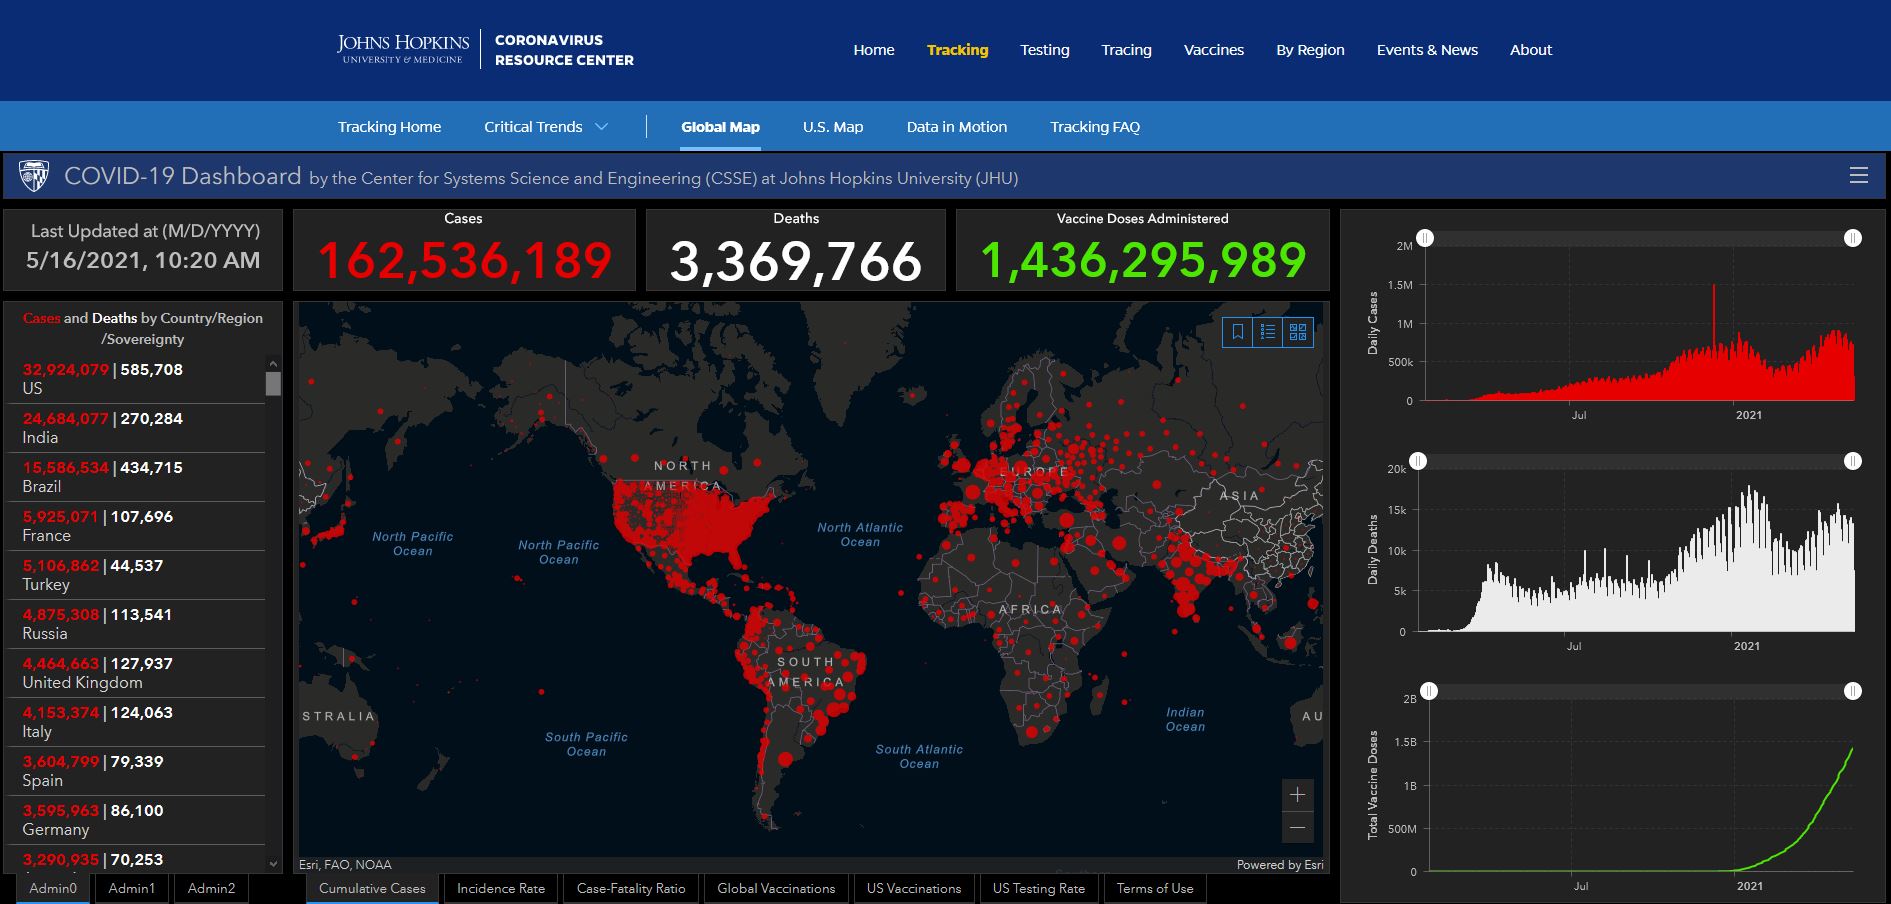This screenshot has height=904, width=1891.
Task: Open the Vaccines page in navigation
Action: (1214, 50)
